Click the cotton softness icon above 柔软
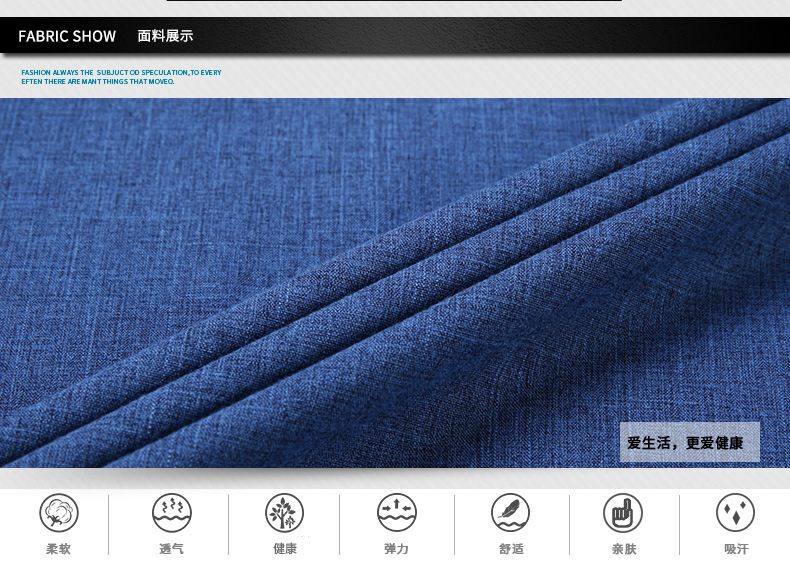This screenshot has width=790, height=572. [x=59, y=513]
